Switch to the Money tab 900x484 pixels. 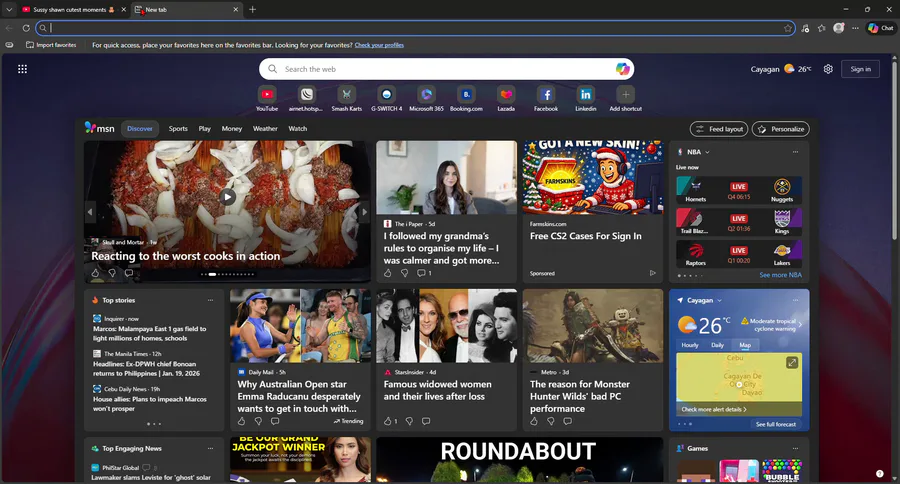(232, 129)
